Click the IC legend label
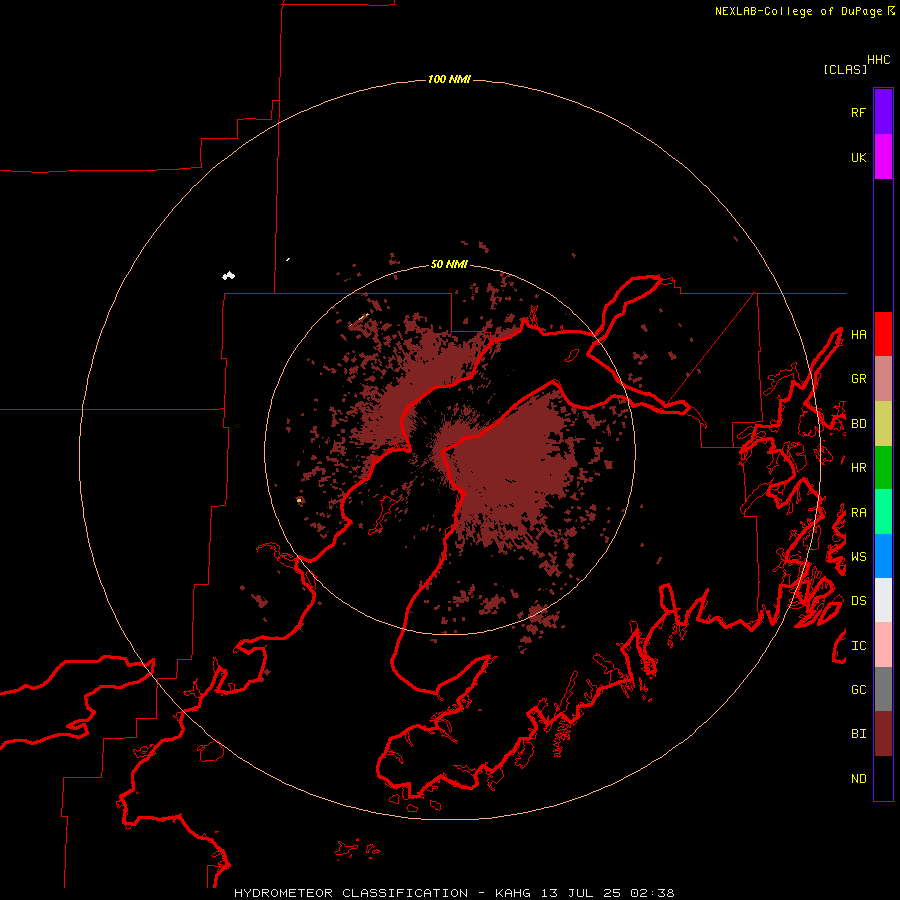900x900 pixels. [x=858, y=646]
